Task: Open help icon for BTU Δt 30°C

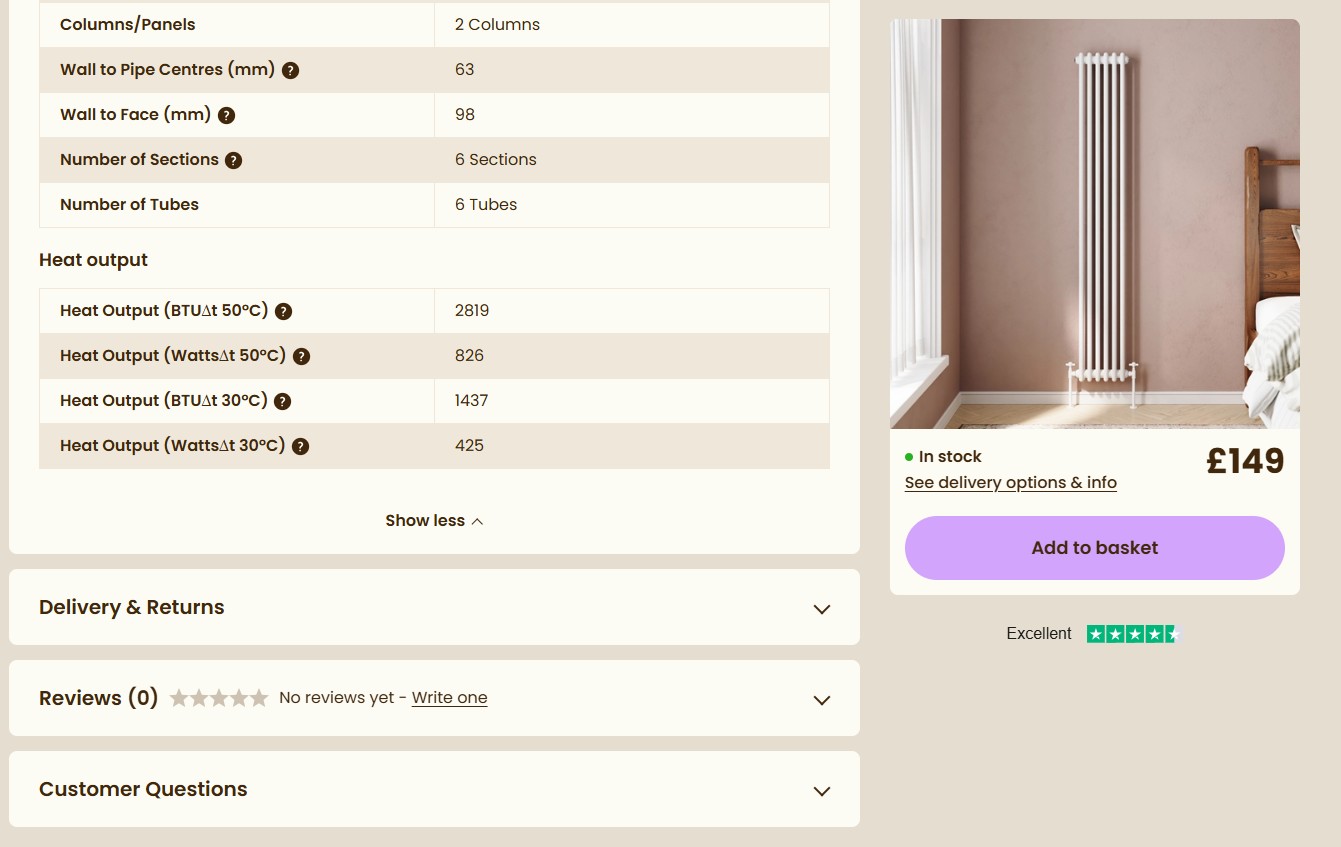Action: (282, 401)
